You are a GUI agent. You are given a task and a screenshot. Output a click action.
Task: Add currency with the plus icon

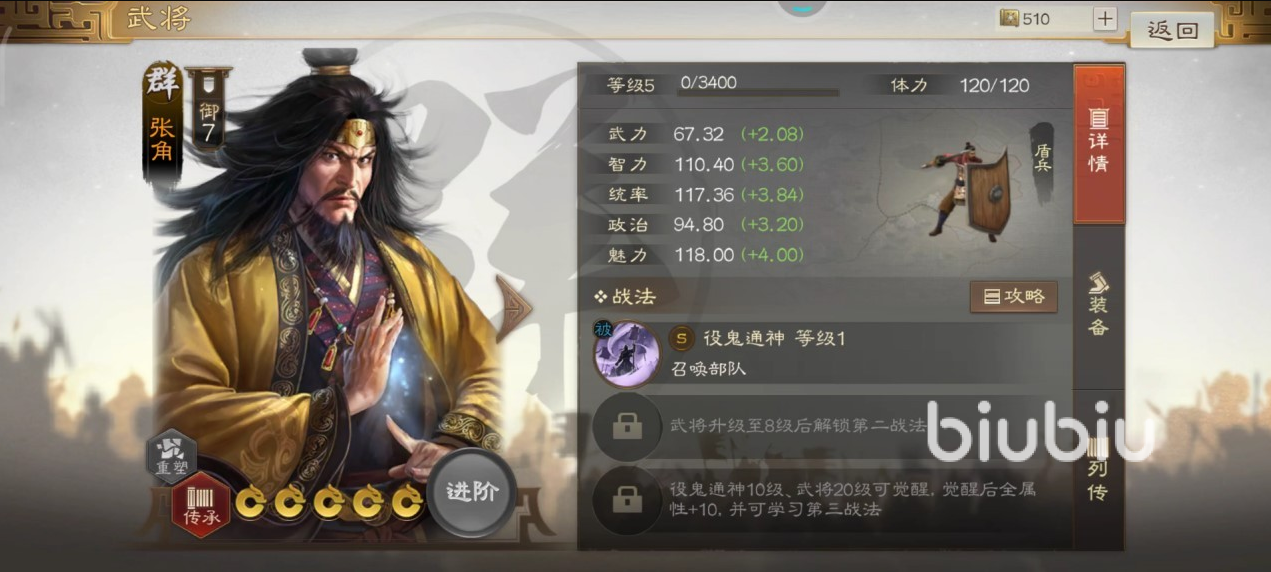(1104, 19)
